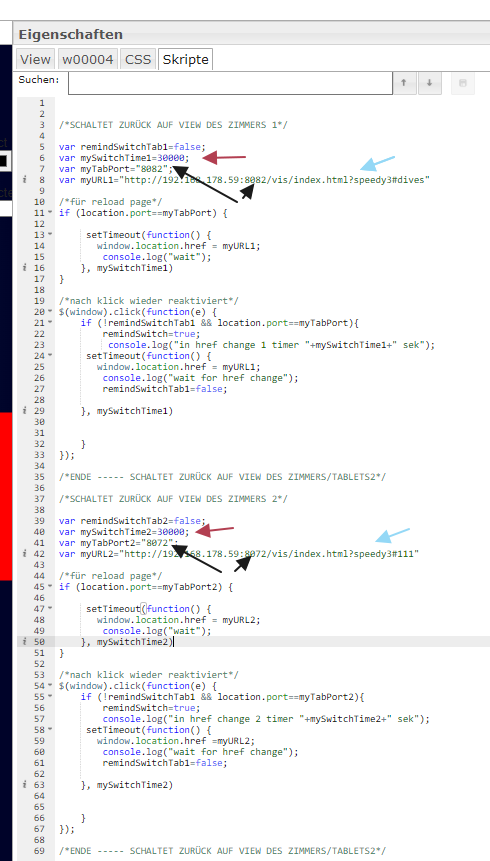The image size is (490, 861).
Task: Collapse the if block at line 11
Action: [x=51, y=213]
